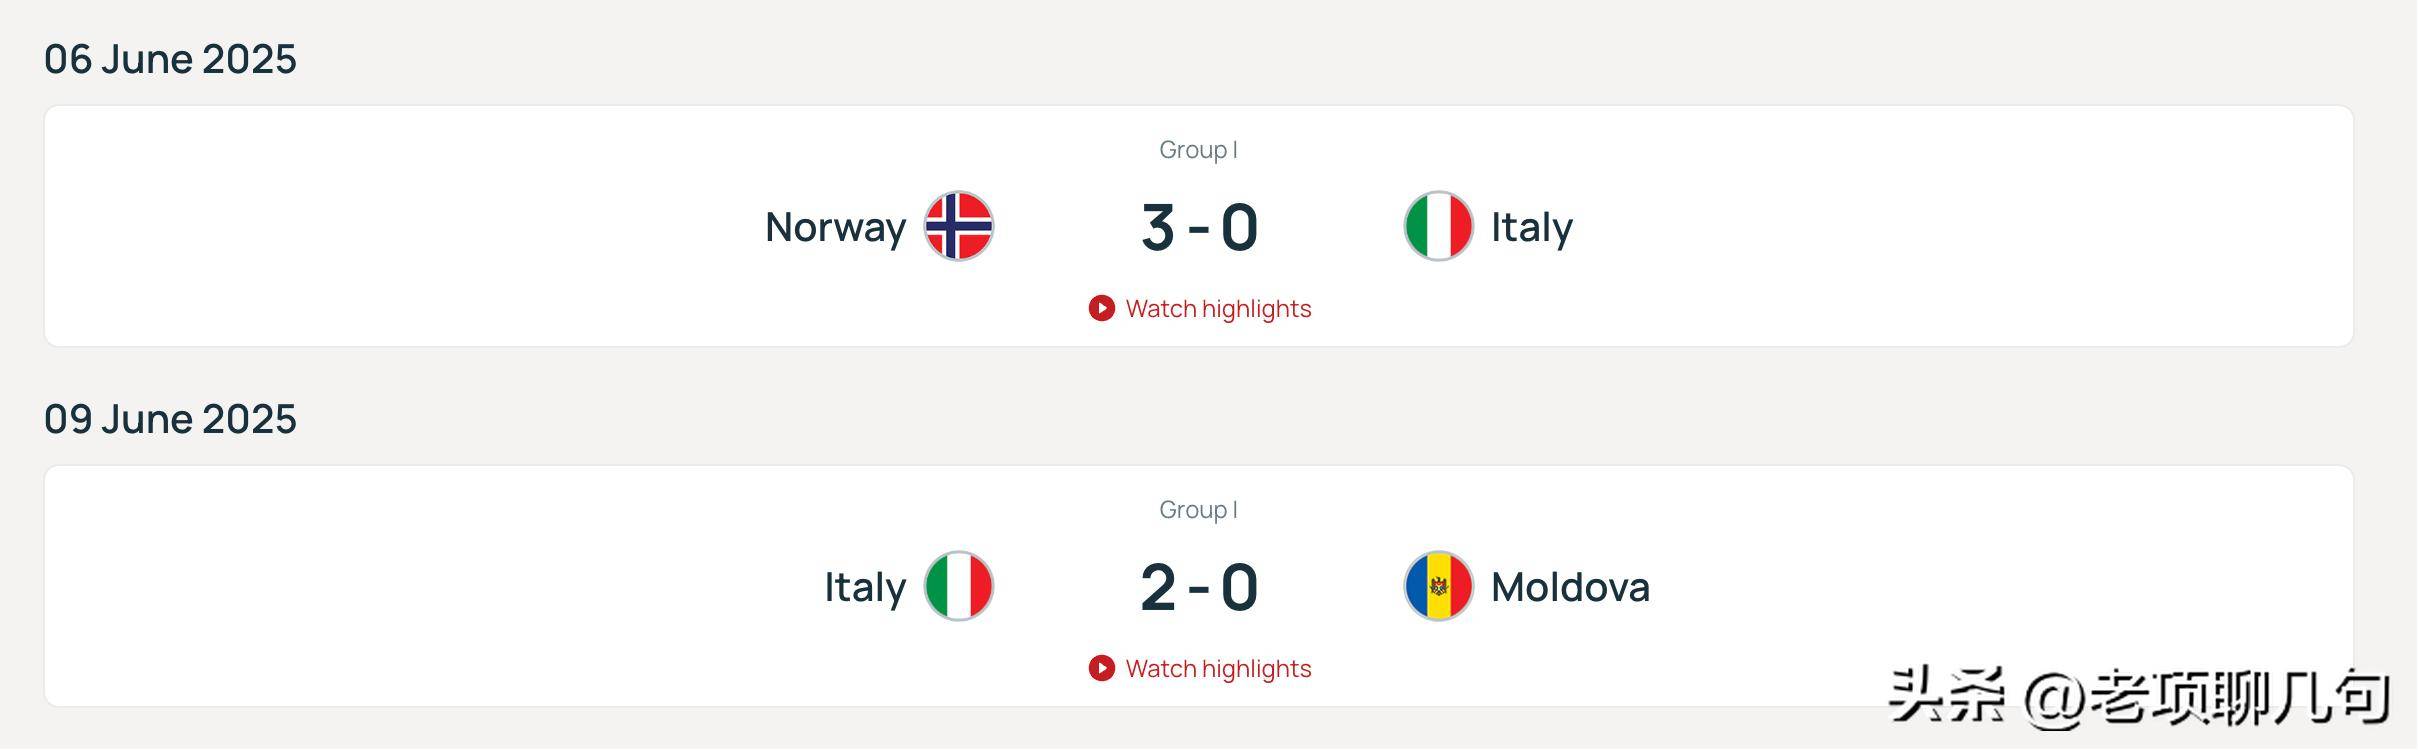
Task: Click the Norway flag icon
Action: point(958,226)
